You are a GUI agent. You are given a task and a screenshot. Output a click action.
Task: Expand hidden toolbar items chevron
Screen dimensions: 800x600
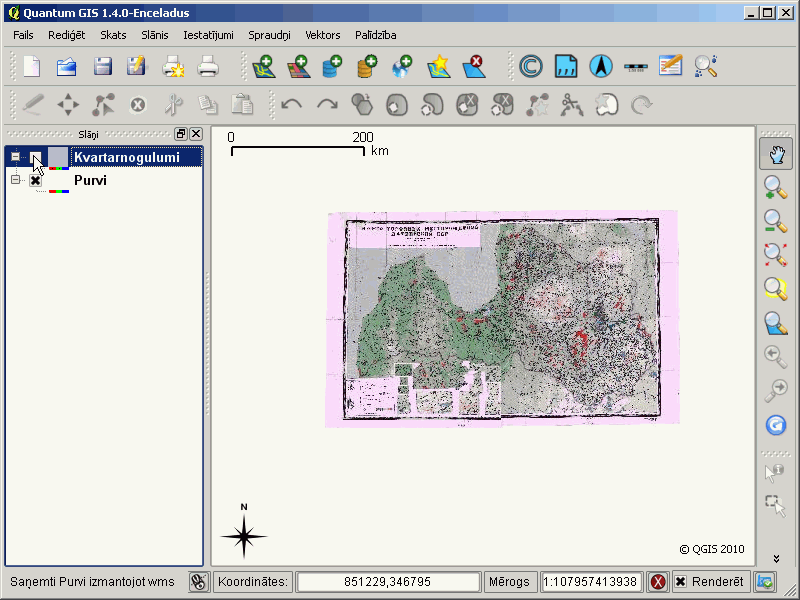click(x=776, y=558)
